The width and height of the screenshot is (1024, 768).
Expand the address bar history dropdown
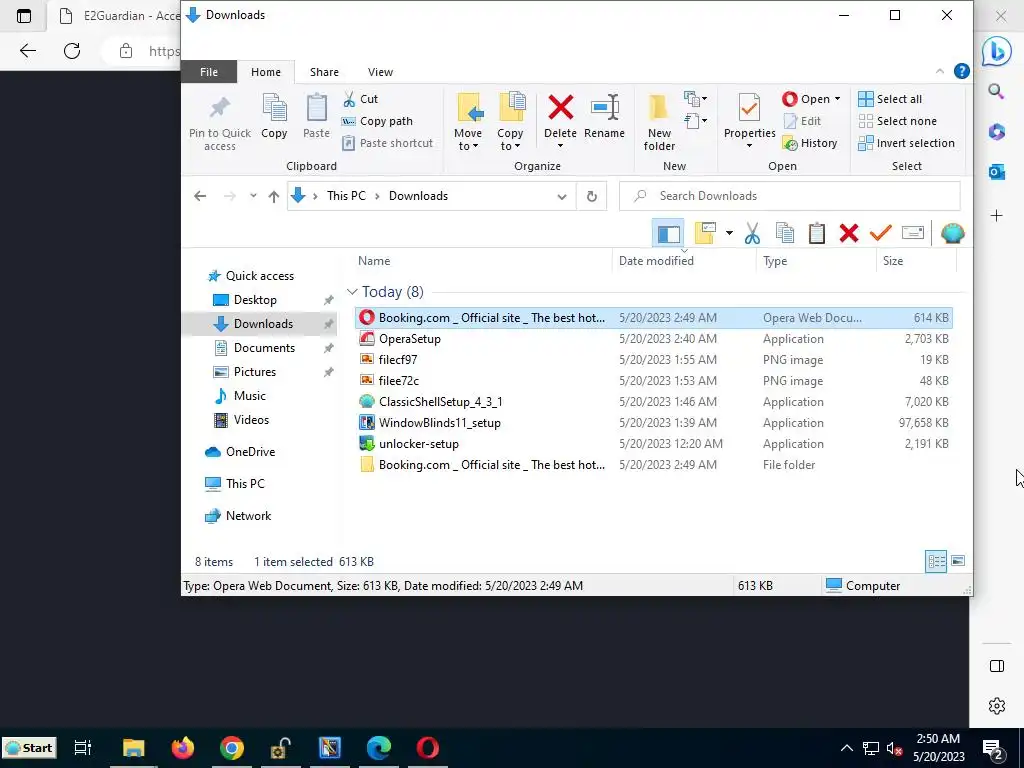(x=562, y=197)
